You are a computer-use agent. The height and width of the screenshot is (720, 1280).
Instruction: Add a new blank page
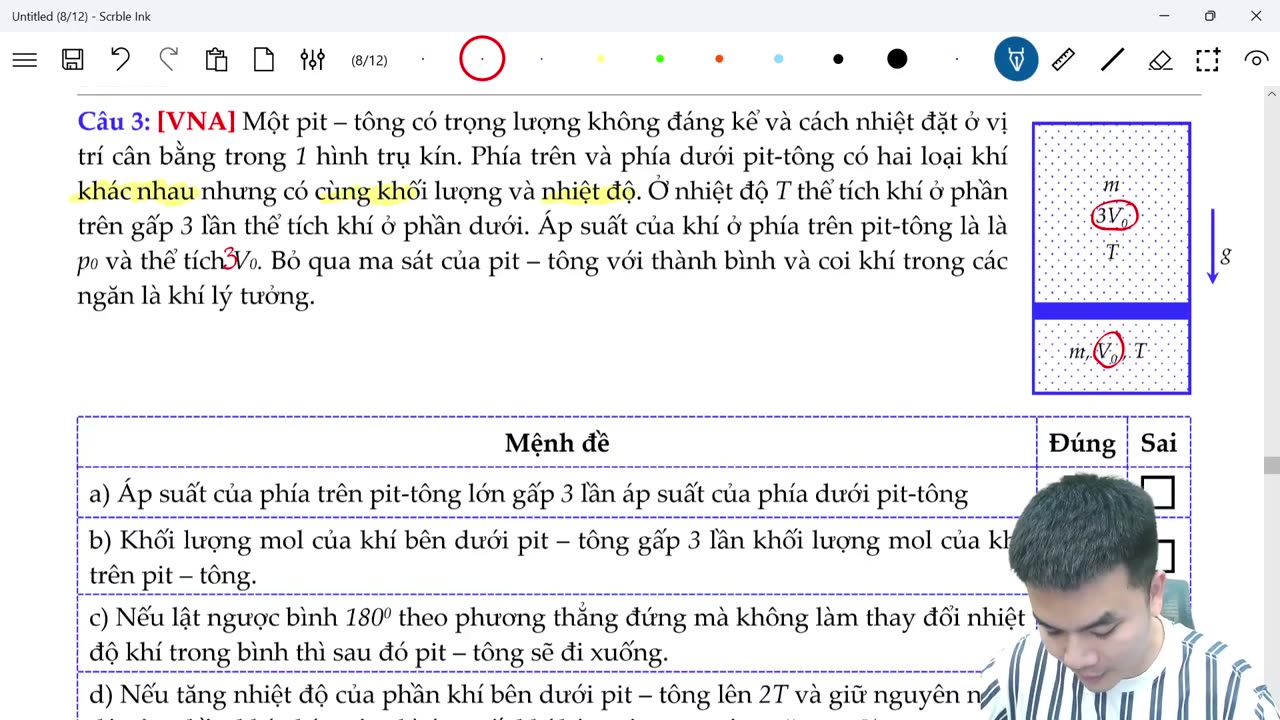click(264, 60)
